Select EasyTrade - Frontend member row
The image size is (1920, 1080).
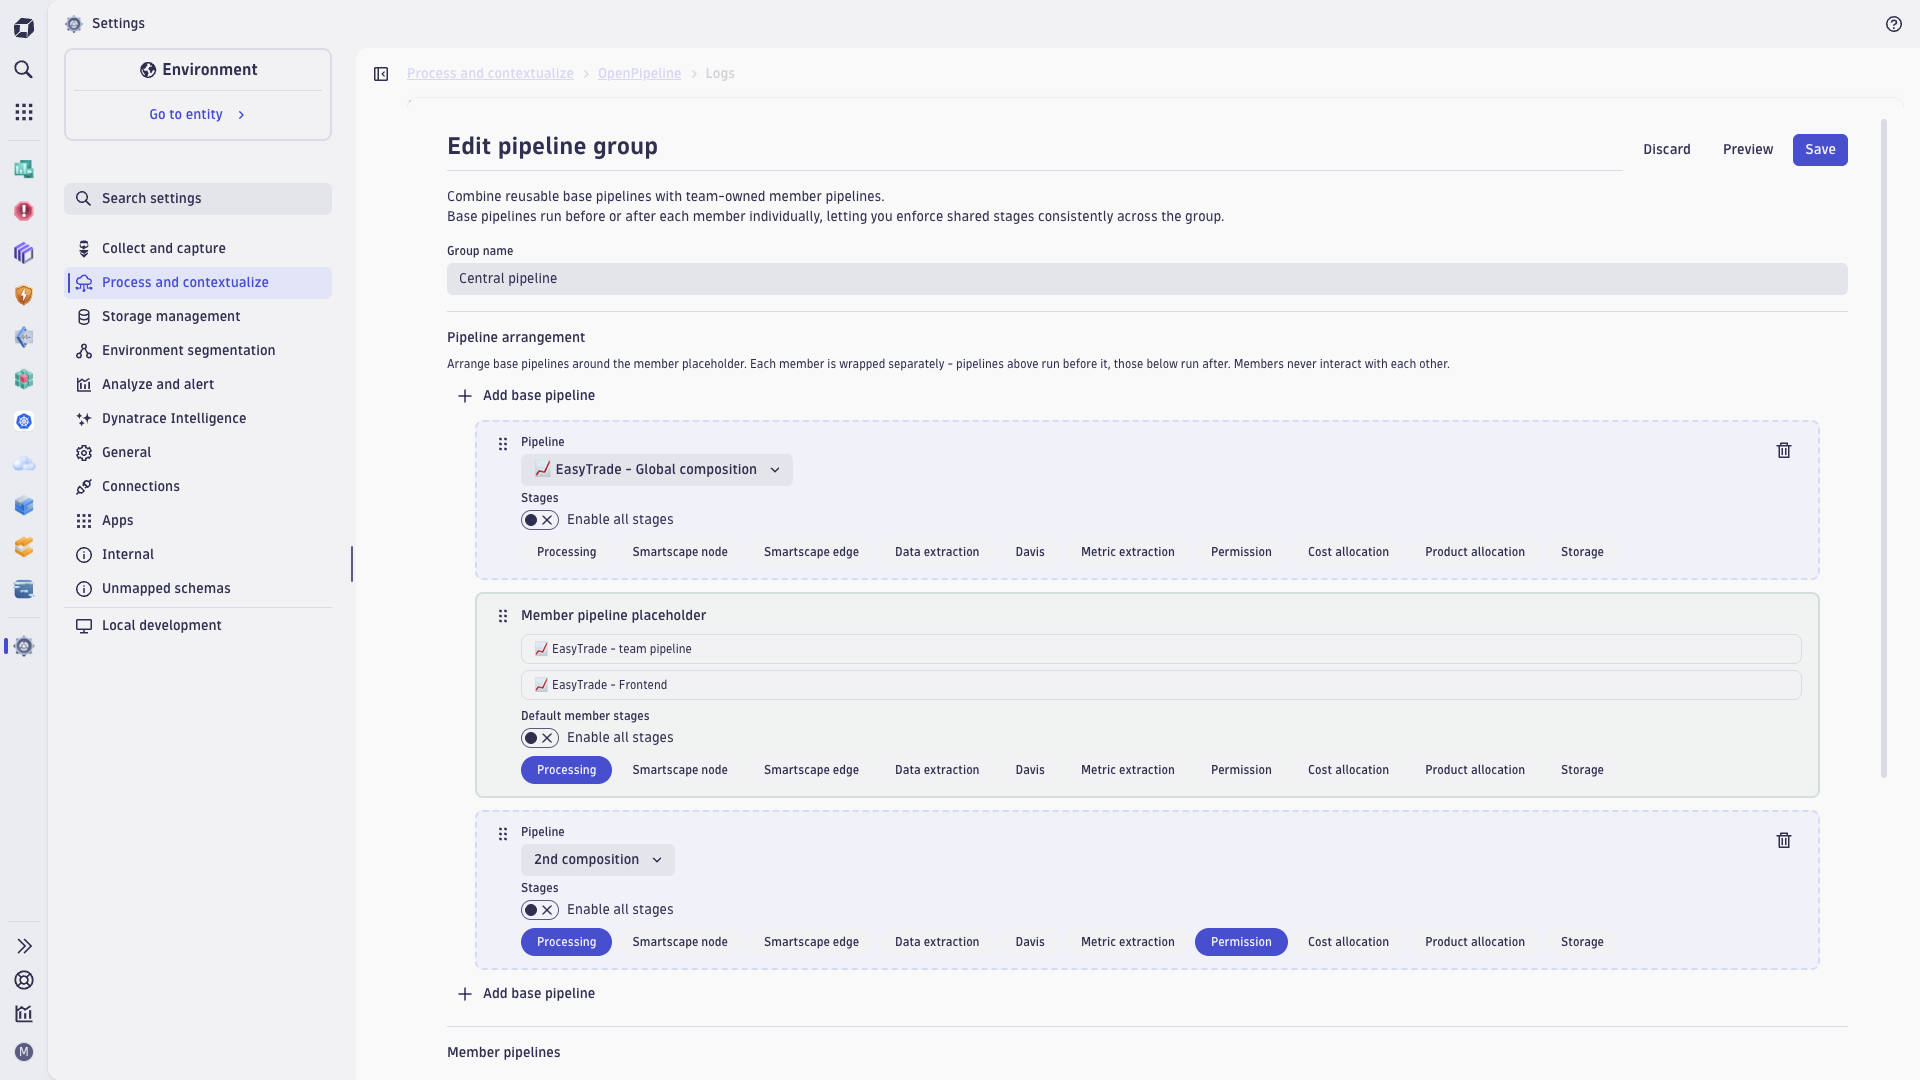click(1161, 685)
